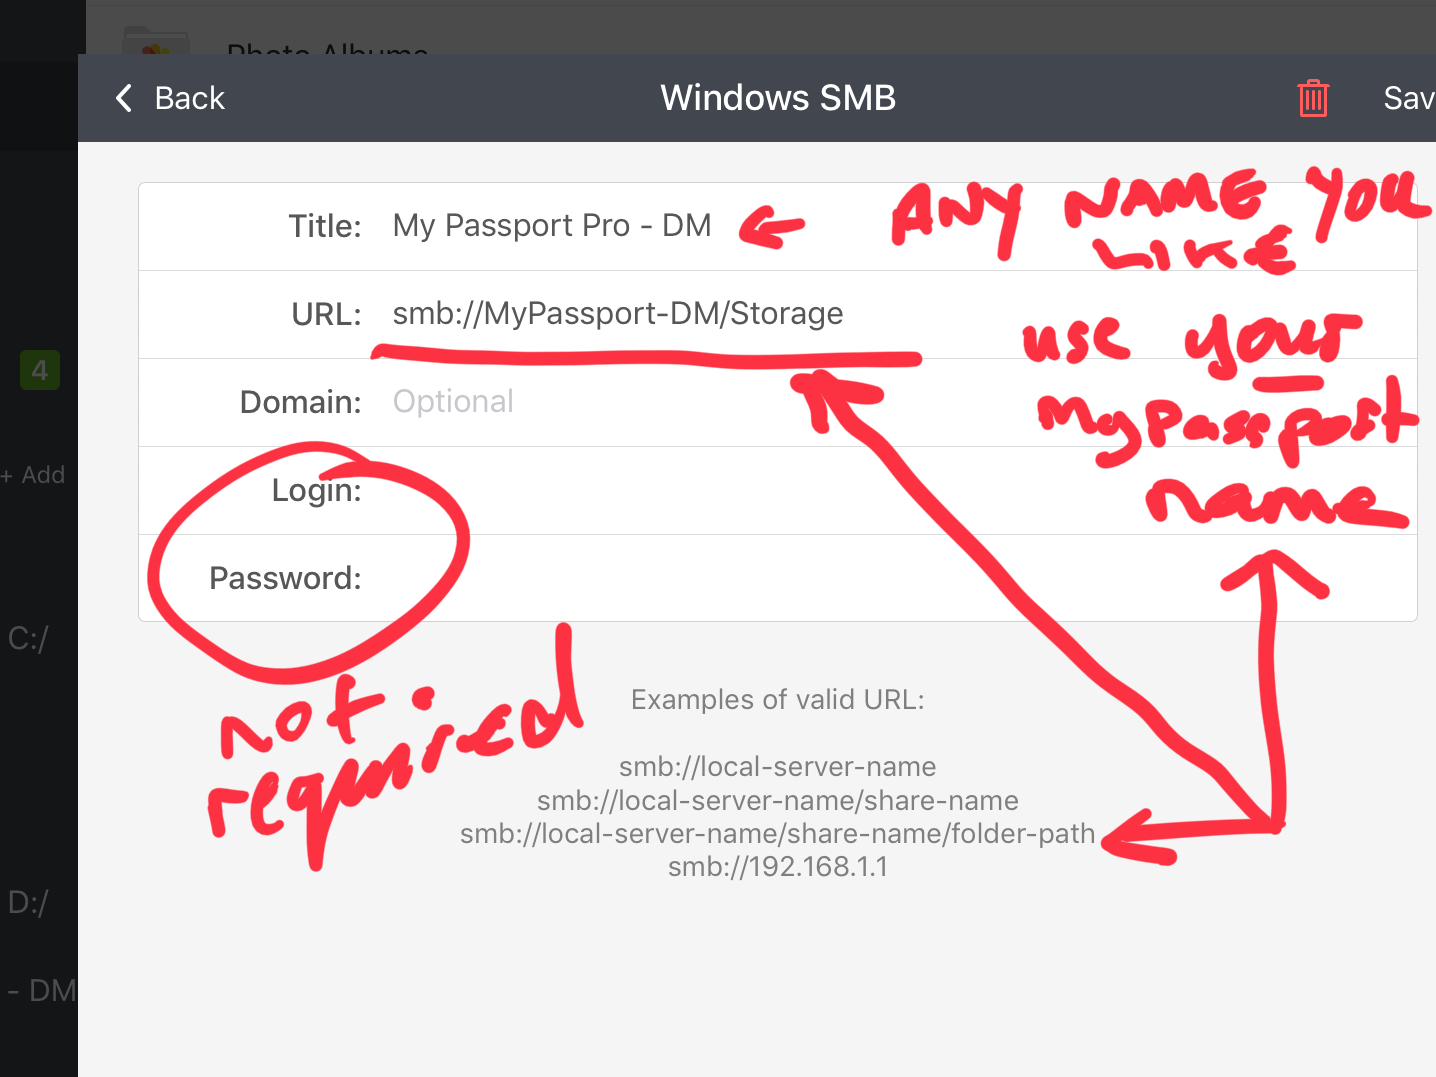Screen dimensions: 1436x1077
Task: Select the green badge showing 4
Action: (40, 370)
